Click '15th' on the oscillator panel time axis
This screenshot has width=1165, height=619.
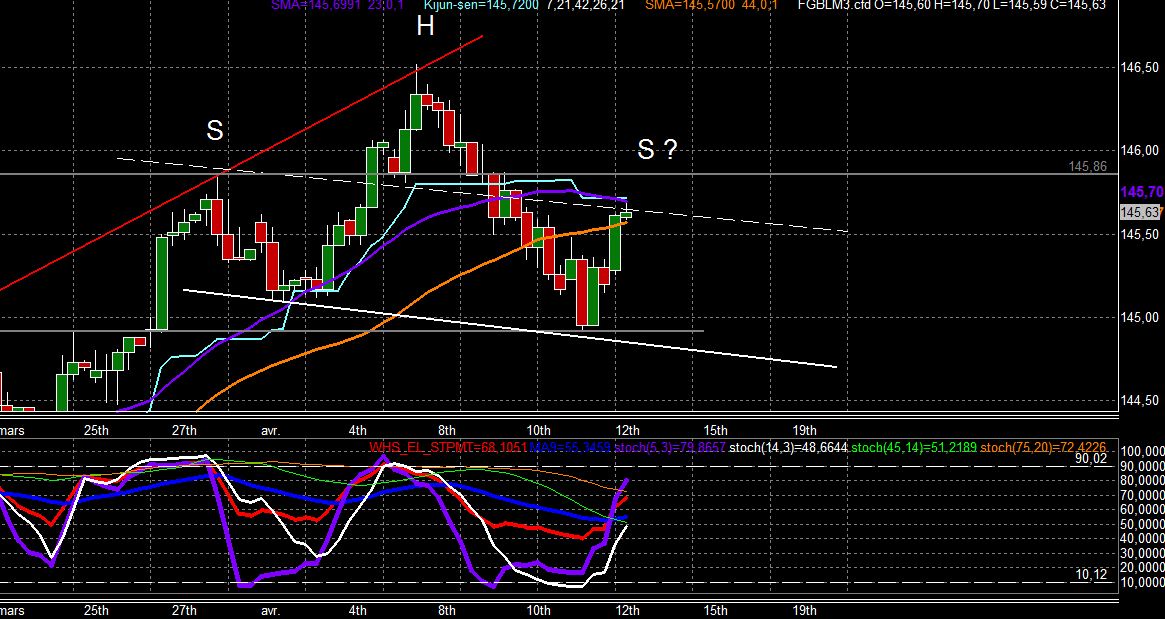715,610
